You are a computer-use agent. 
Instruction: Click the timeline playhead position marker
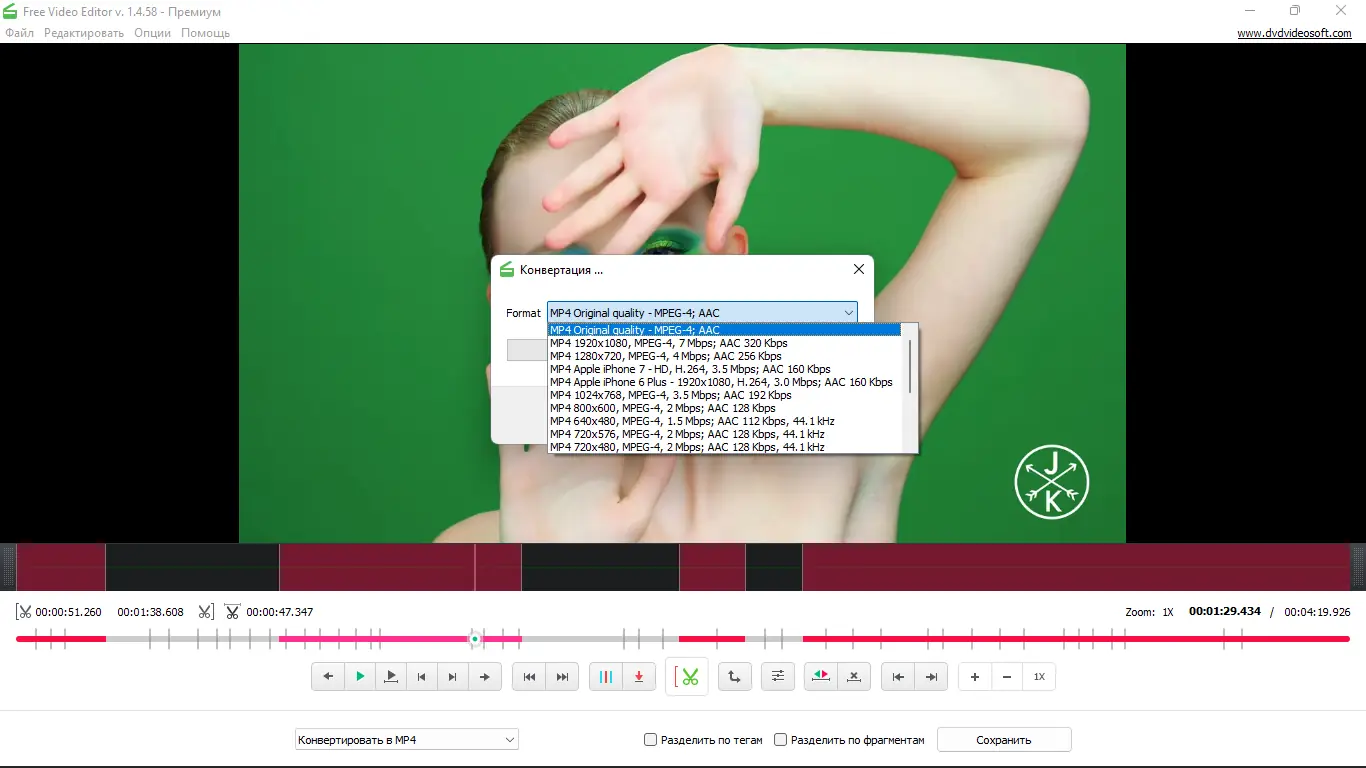[475, 639]
